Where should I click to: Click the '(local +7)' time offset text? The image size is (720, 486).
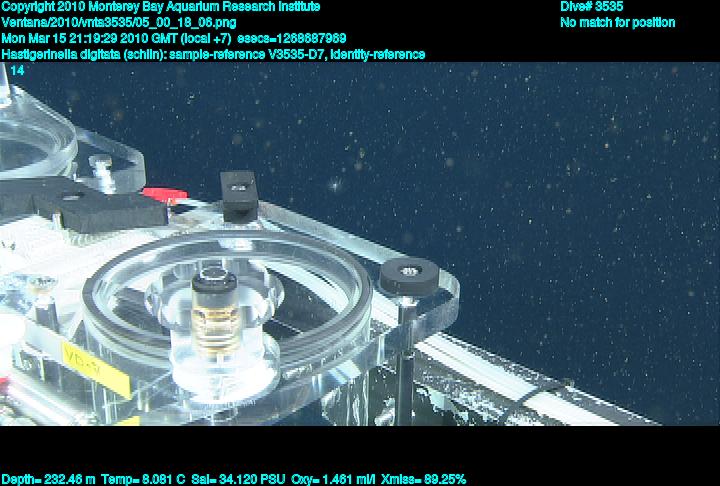207,39
